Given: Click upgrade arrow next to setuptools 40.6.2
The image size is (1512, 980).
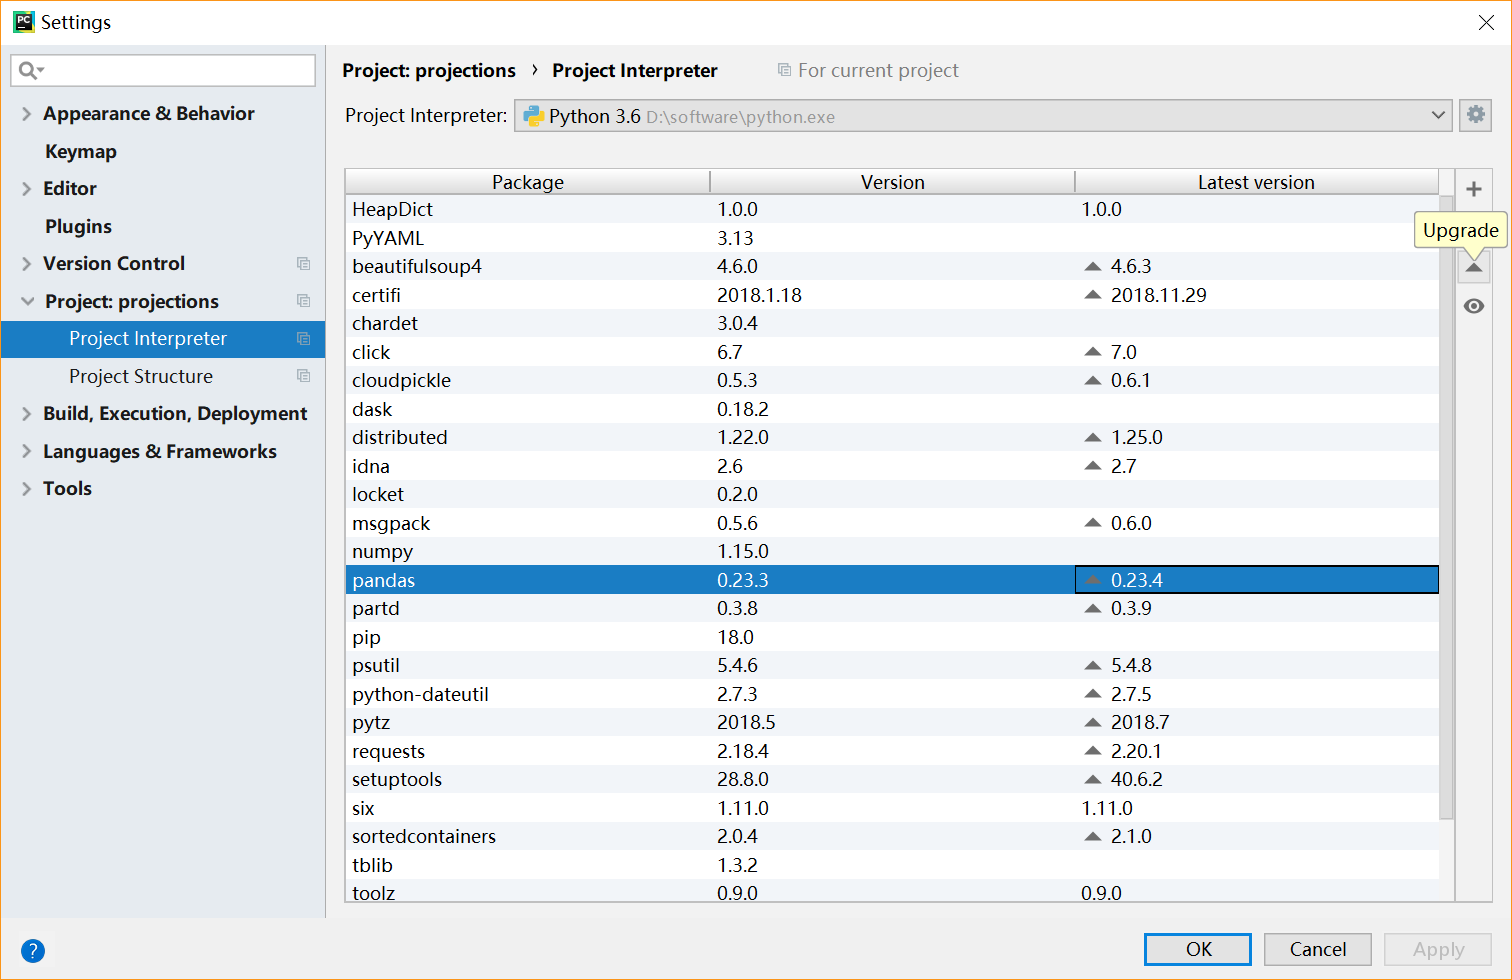Looking at the screenshot, I should 1093,779.
